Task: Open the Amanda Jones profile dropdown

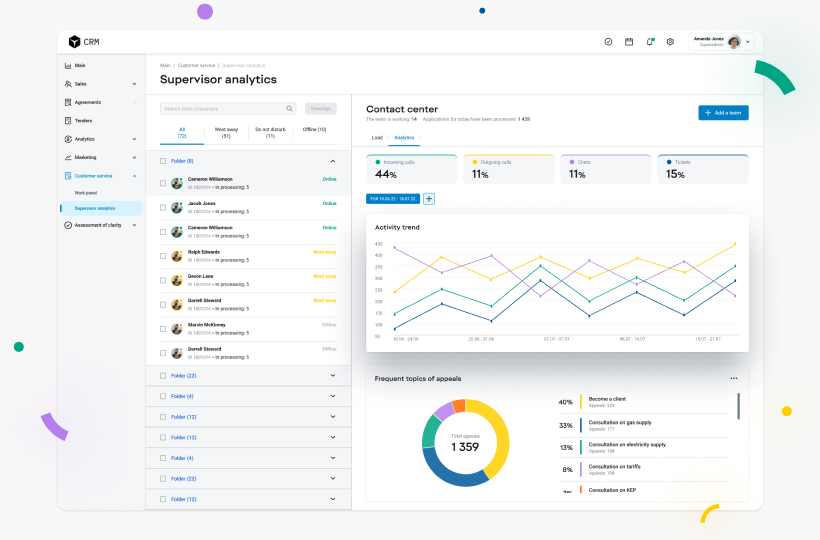Action: pos(748,42)
